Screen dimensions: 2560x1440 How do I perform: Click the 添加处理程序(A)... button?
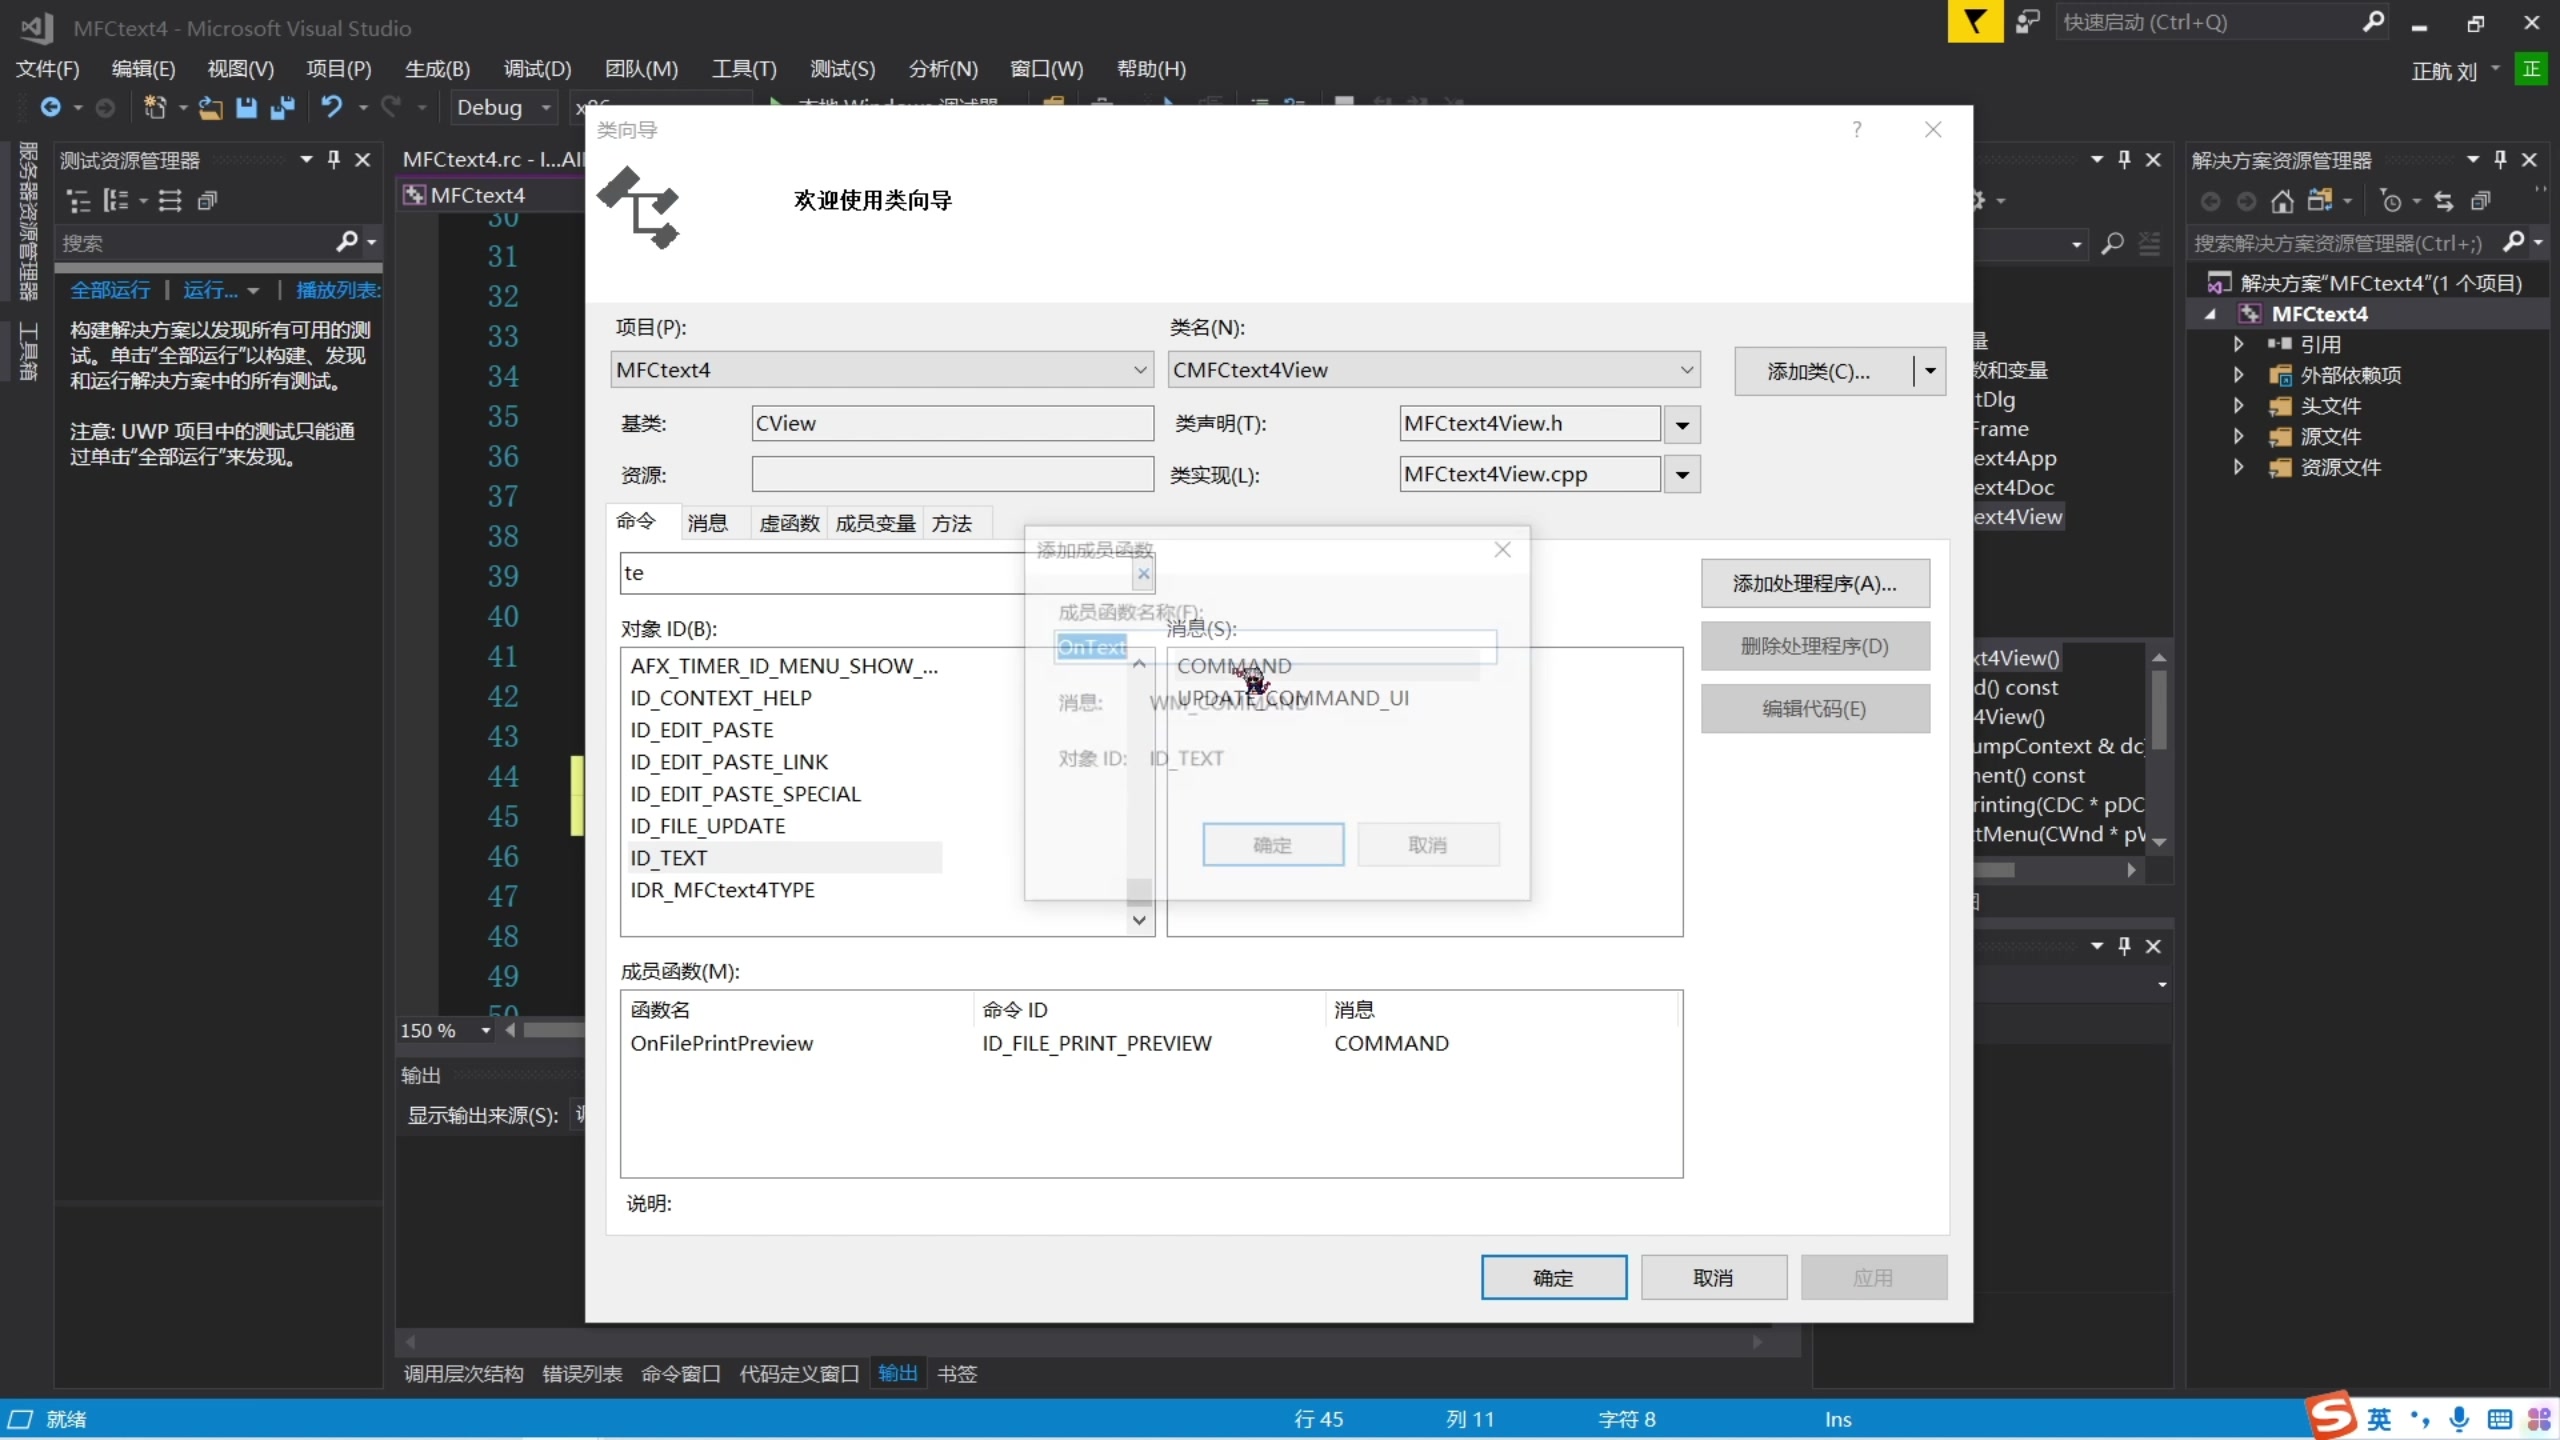[x=1814, y=583]
